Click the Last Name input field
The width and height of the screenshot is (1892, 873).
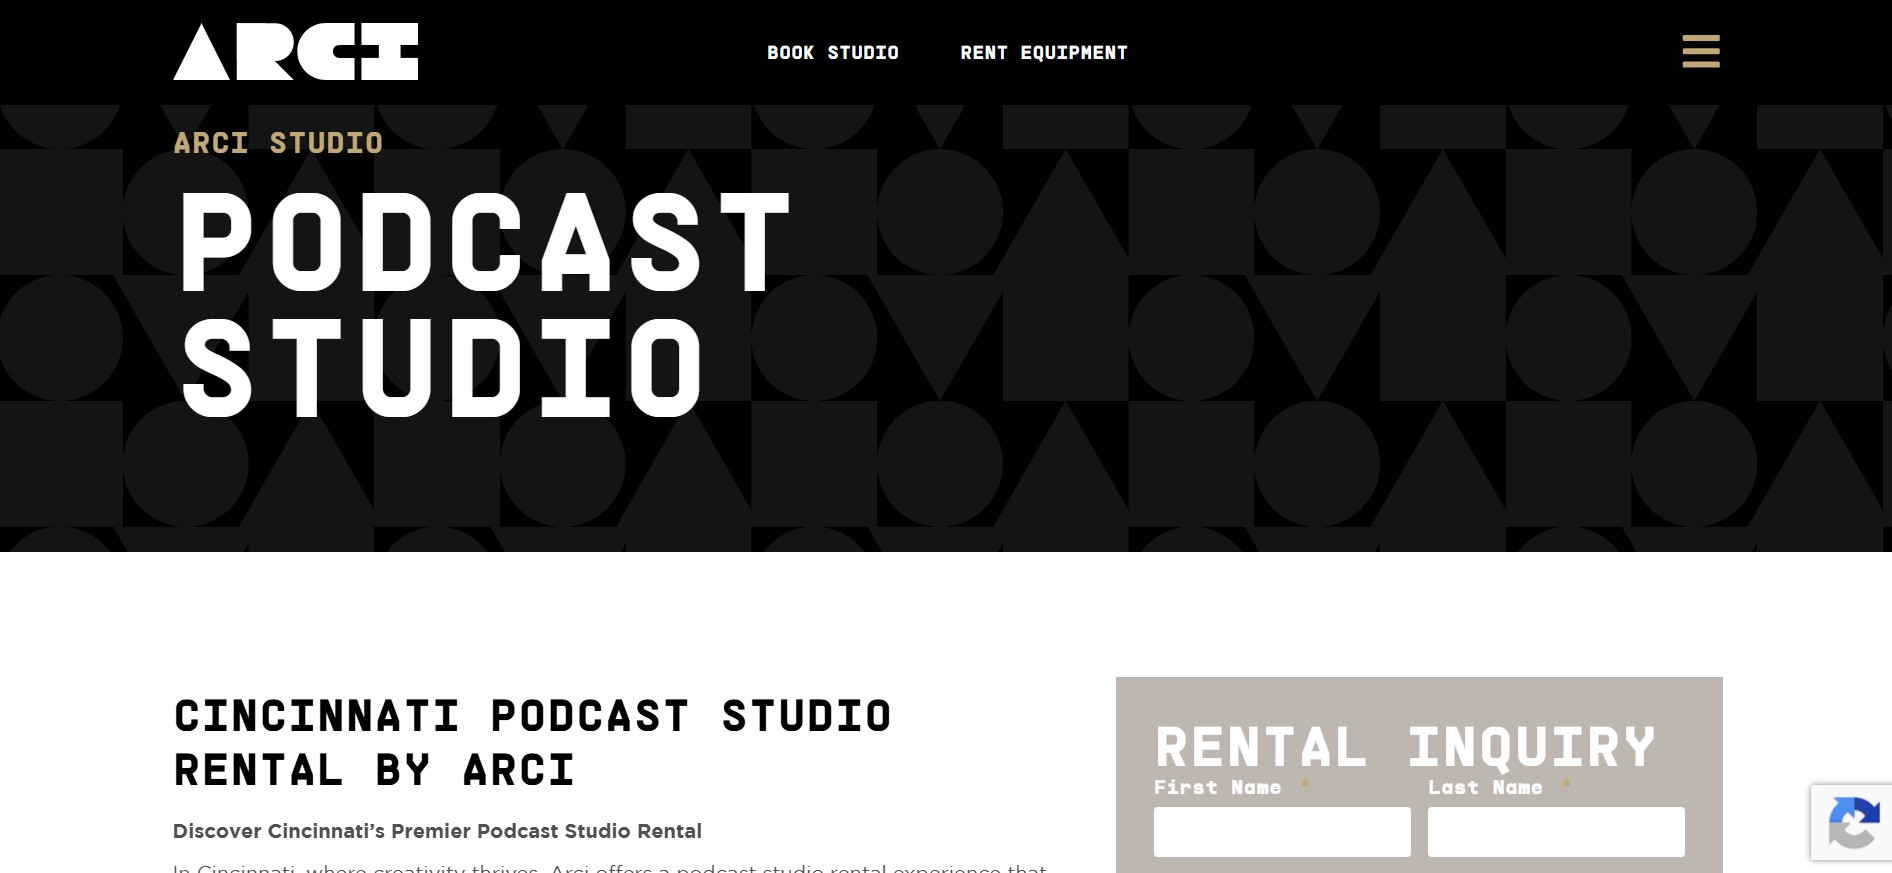(1556, 832)
